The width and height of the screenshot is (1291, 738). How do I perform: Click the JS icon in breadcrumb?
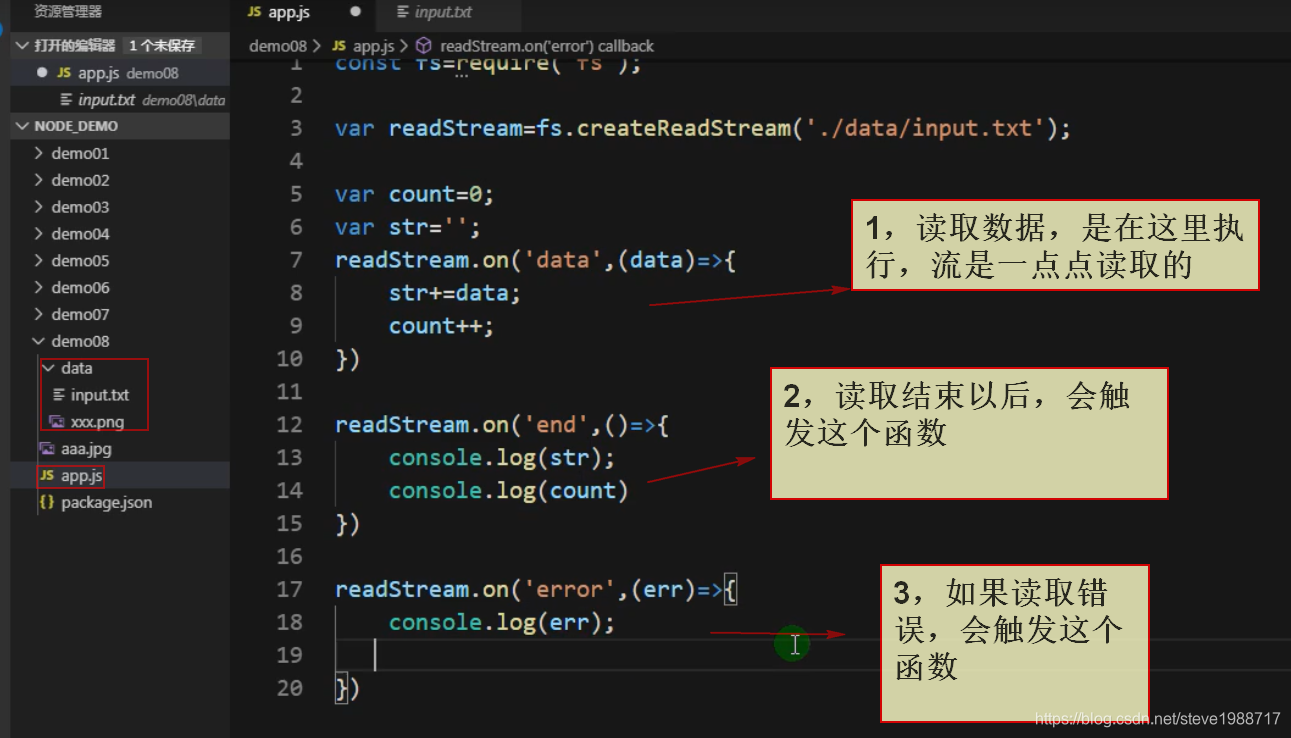point(338,46)
